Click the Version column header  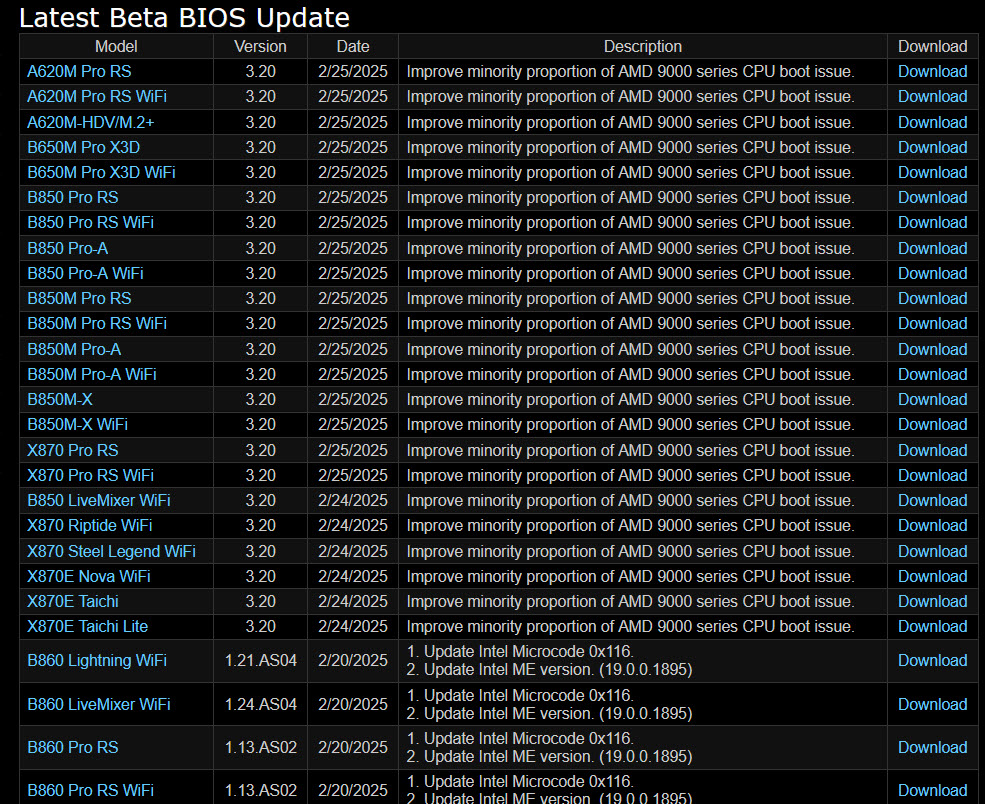coord(260,47)
